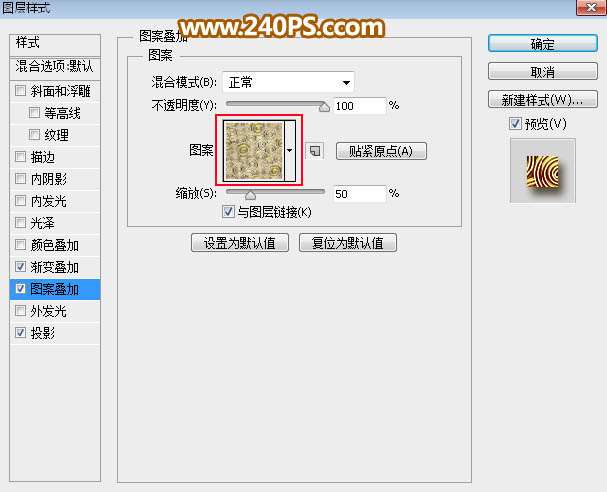Click the 设置为默认值 button

click(240, 243)
